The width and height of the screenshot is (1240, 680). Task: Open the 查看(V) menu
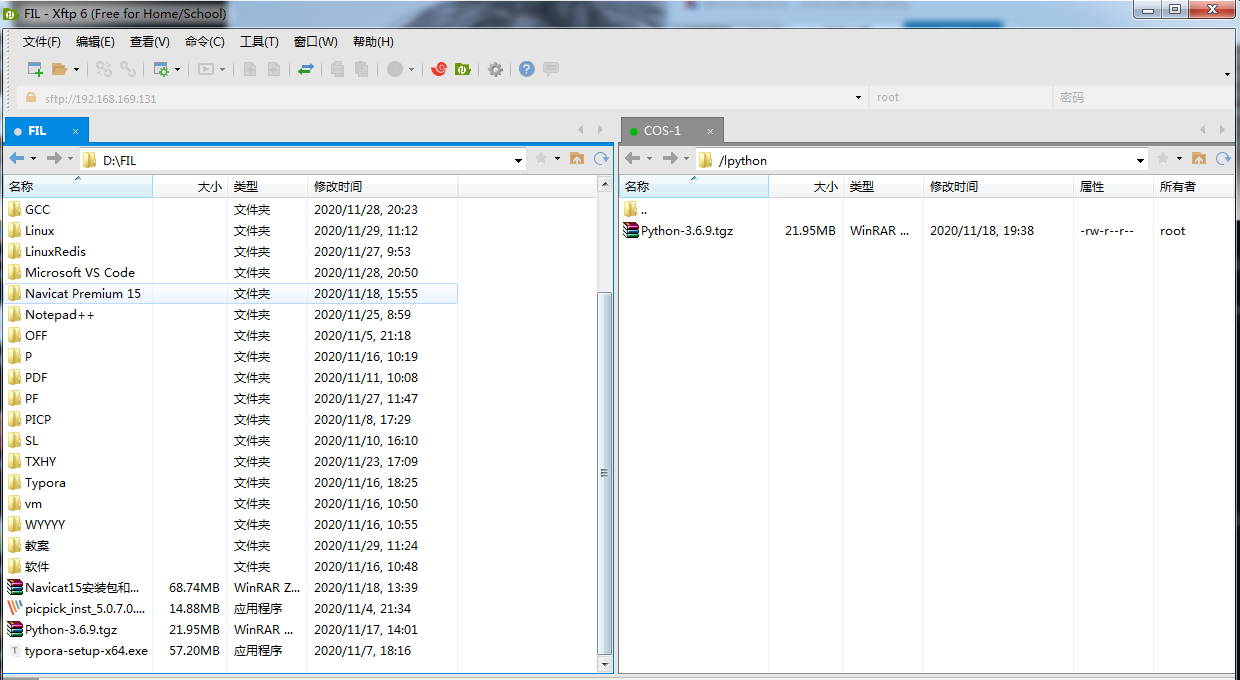[x=150, y=42]
